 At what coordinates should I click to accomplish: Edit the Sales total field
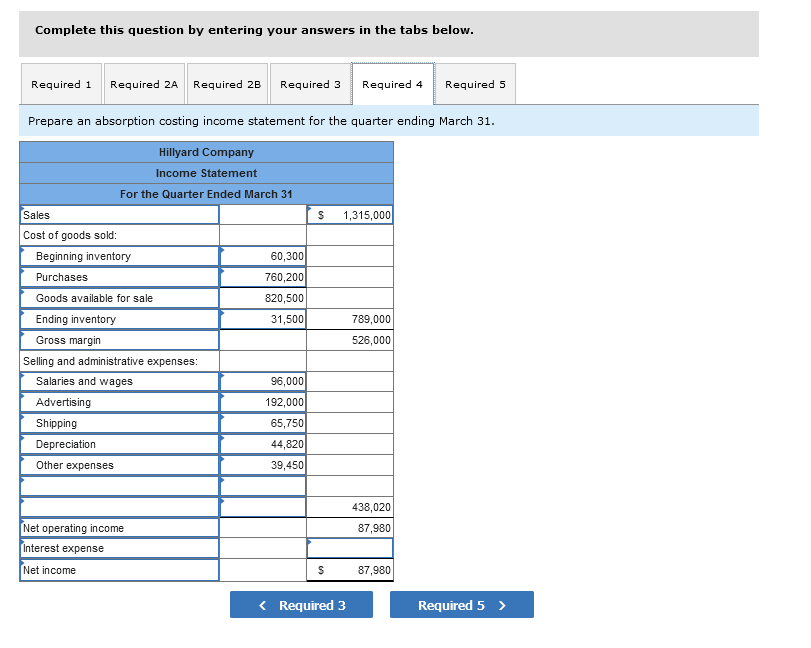coord(350,215)
